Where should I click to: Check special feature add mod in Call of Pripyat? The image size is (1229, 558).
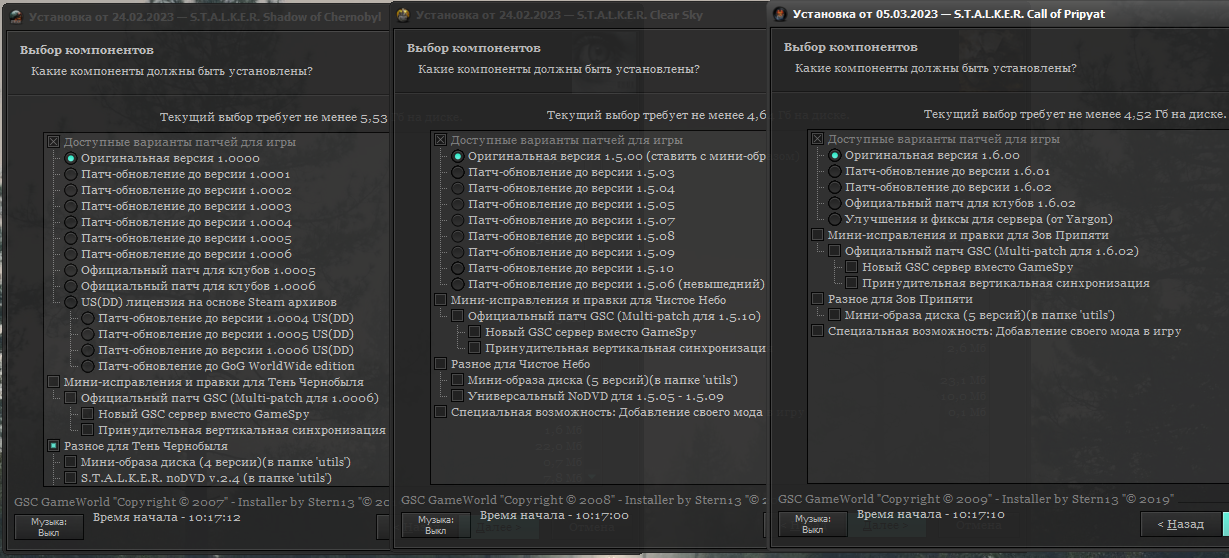pyautogui.click(x=818, y=331)
